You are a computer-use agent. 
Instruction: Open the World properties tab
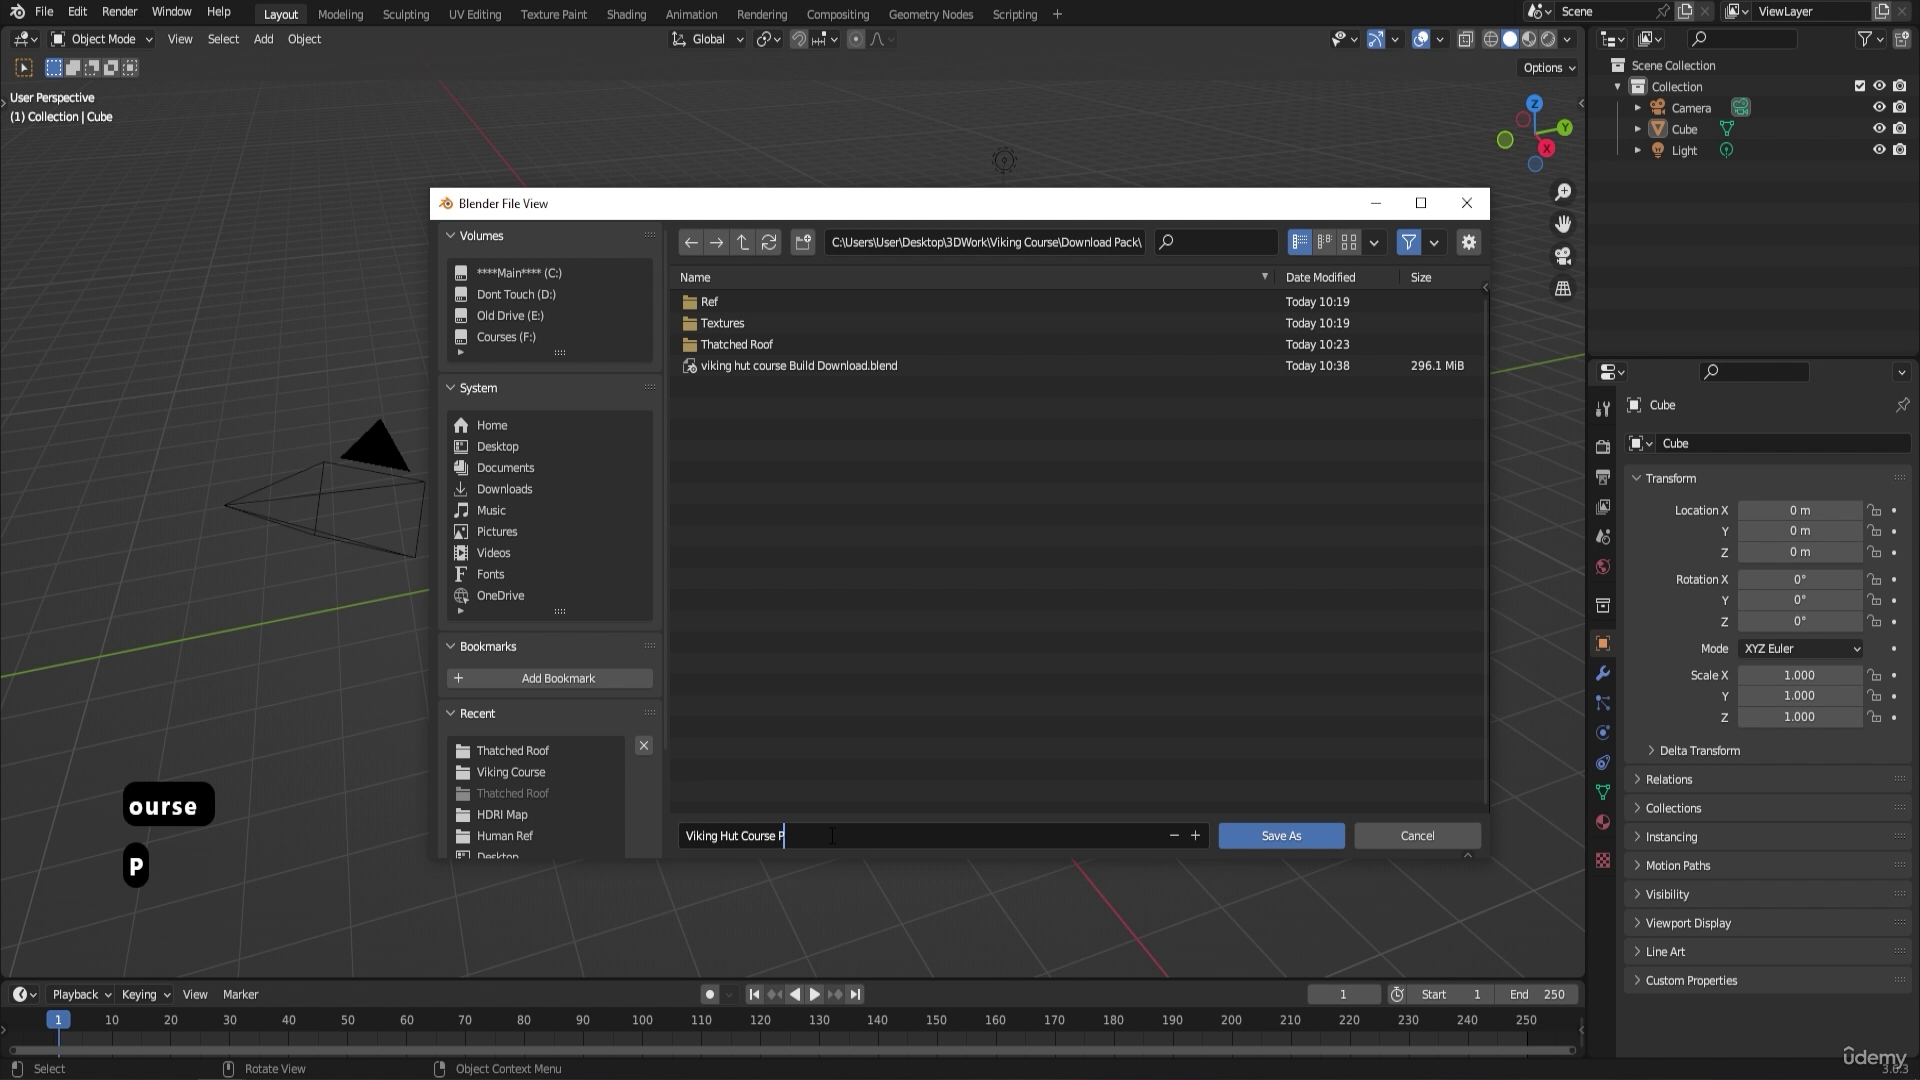coord(1603,567)
